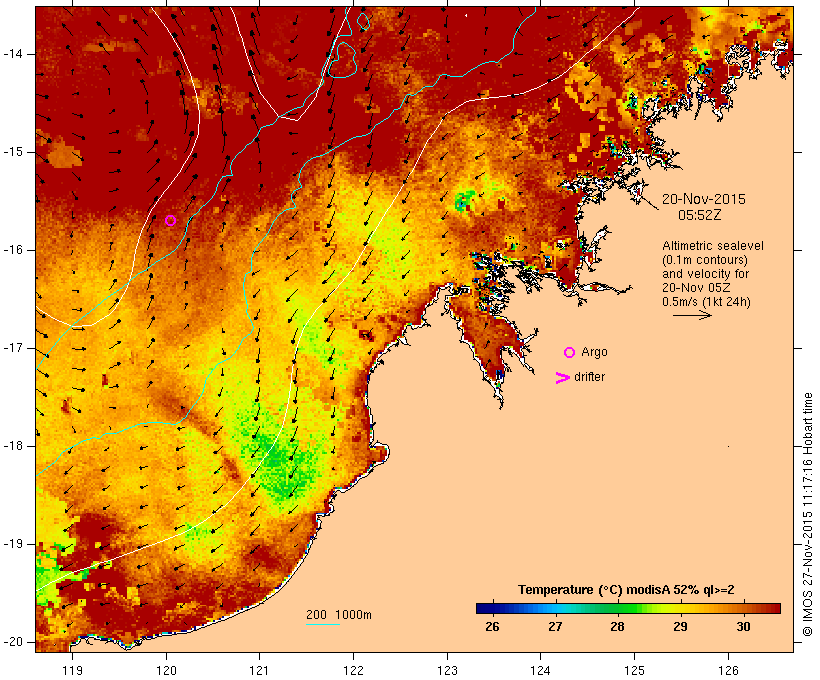The image size is (820, 680).
Task: Click latitude axis label -18
Action: pyautogui.click(x=13, y=446)
